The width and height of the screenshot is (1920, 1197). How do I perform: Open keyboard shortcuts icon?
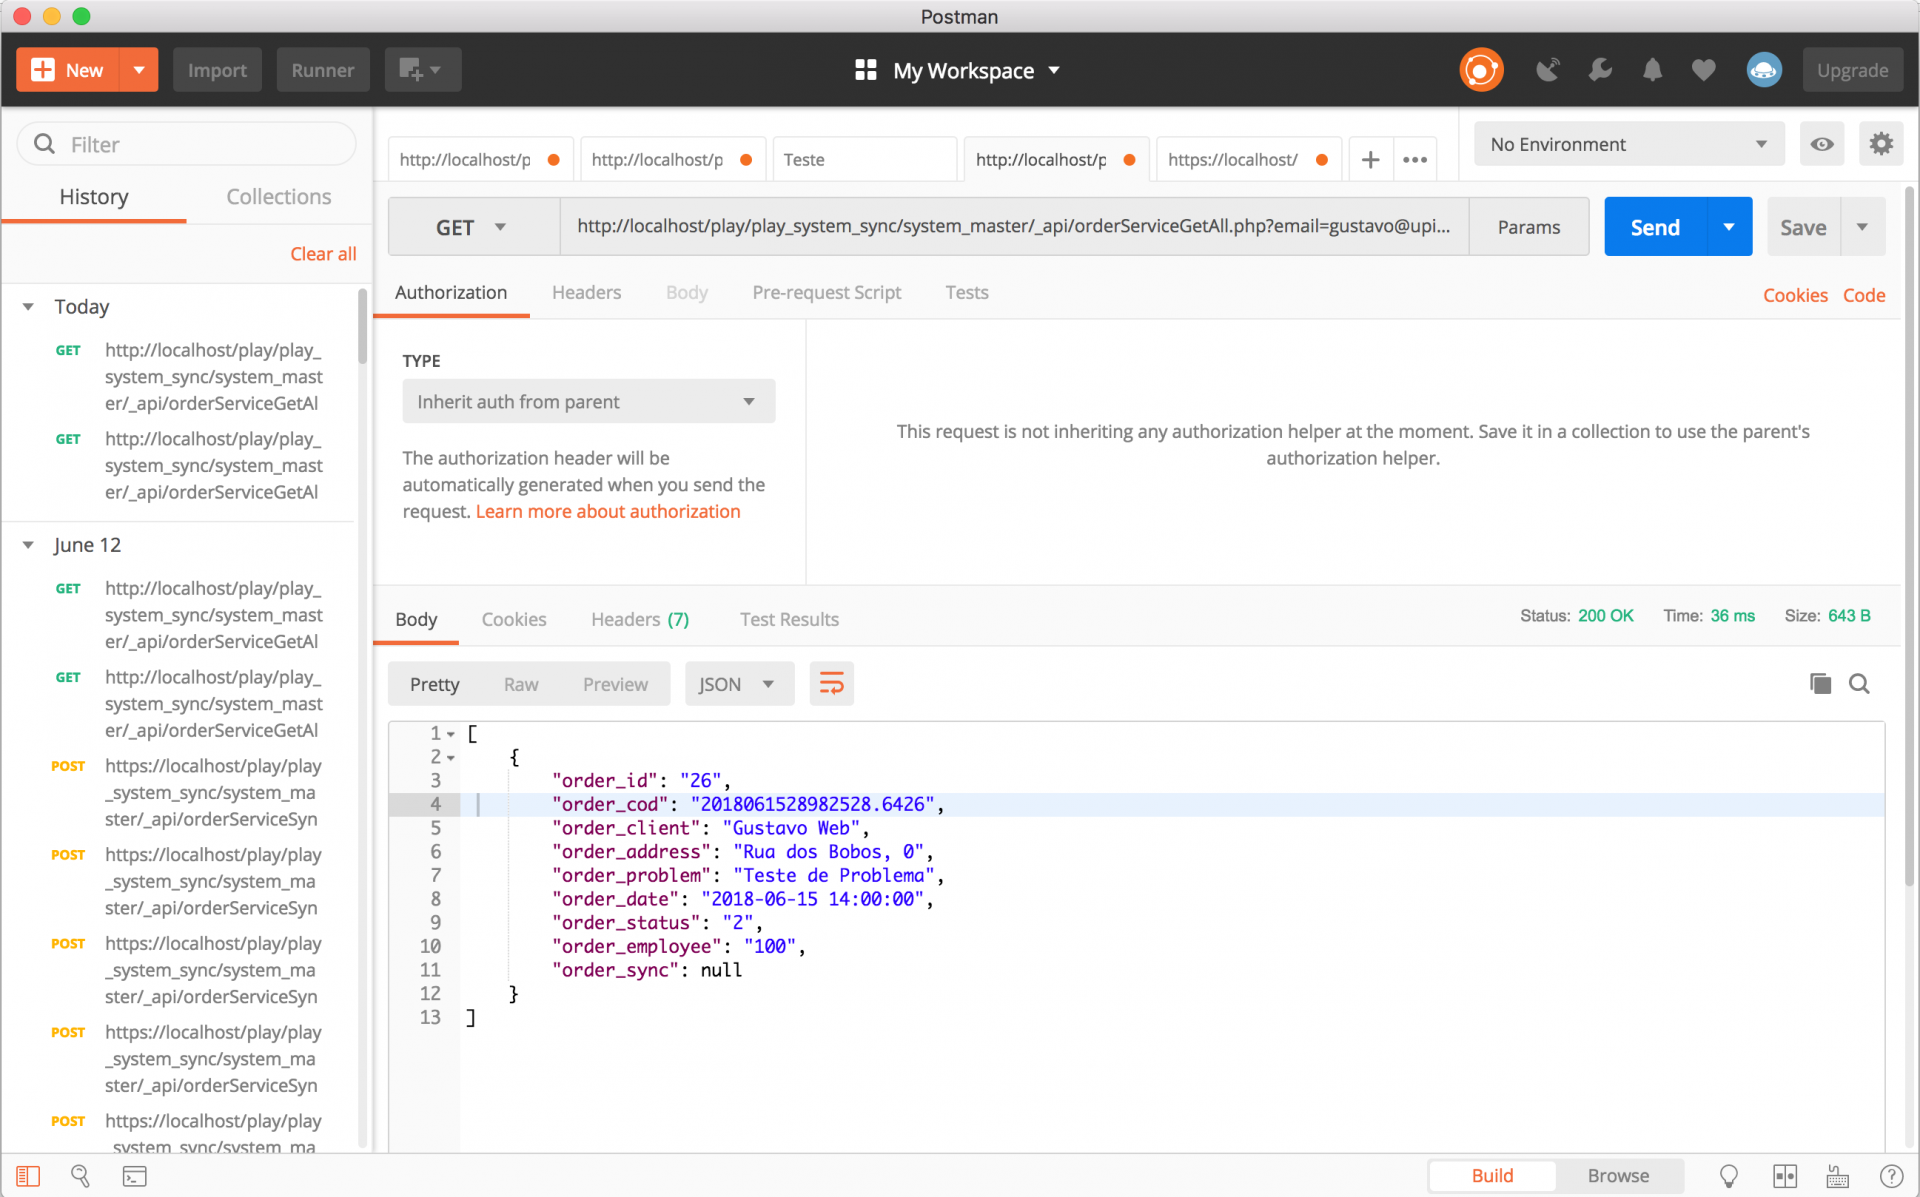[x=1837, y=1176]
